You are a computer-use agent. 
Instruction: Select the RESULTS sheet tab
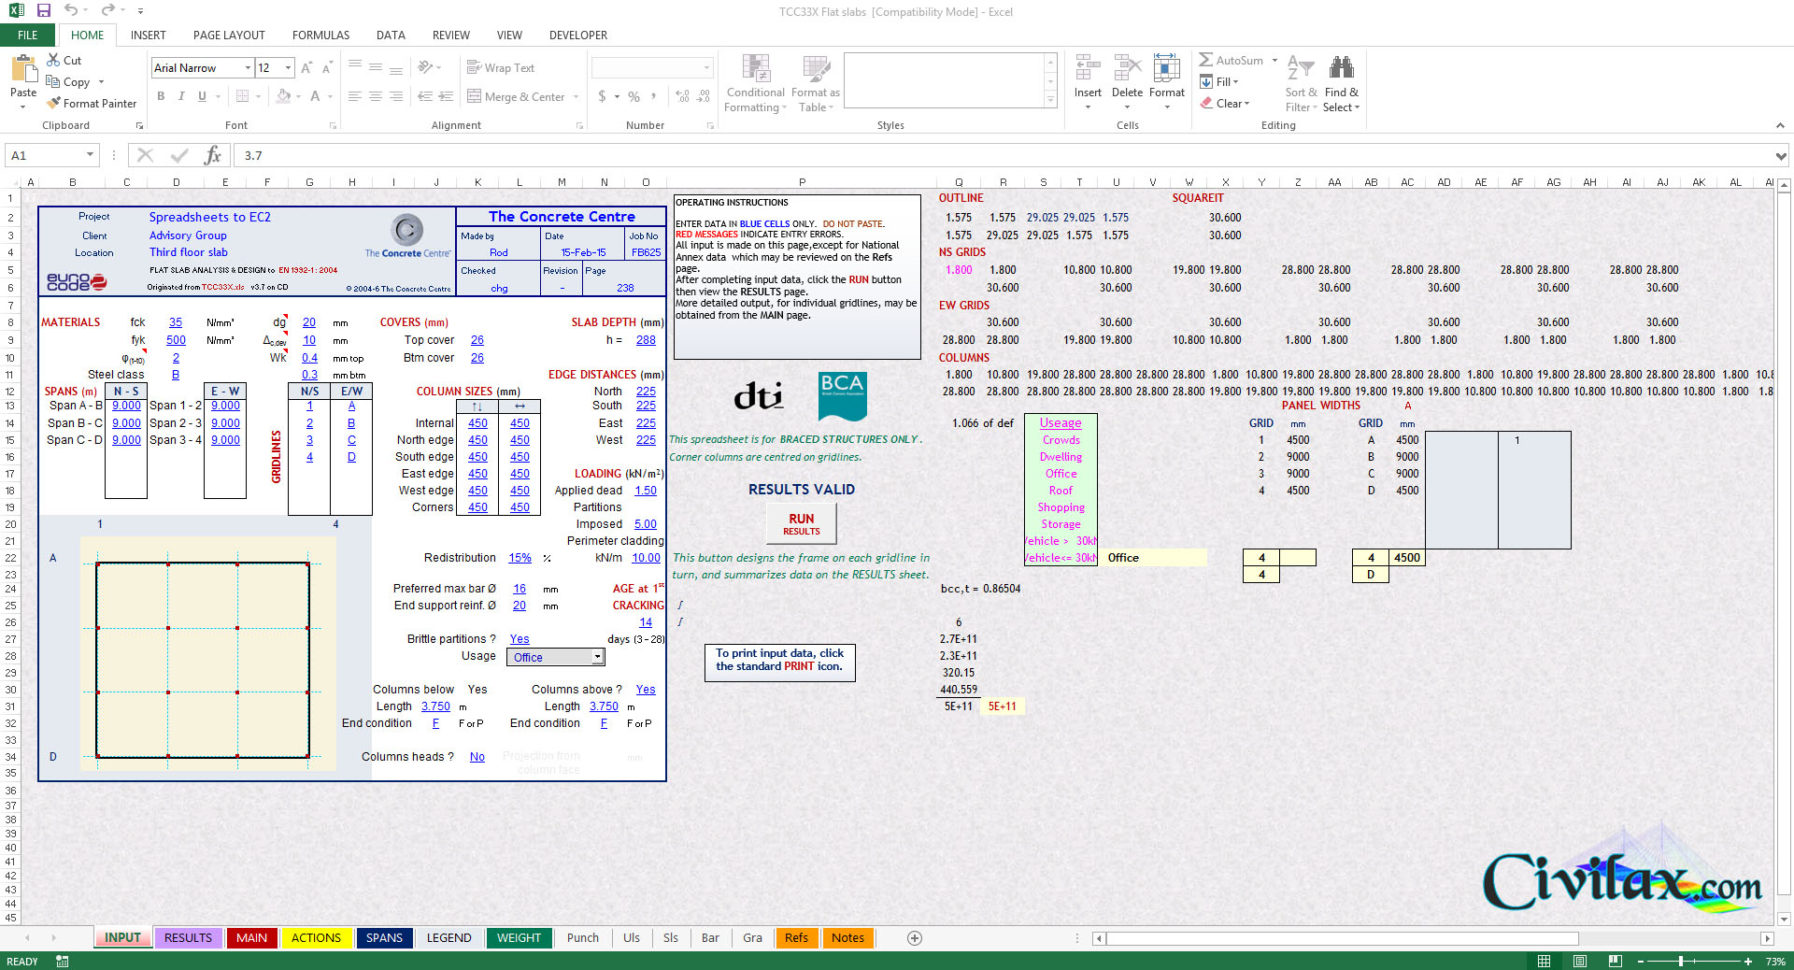(187, 937)
